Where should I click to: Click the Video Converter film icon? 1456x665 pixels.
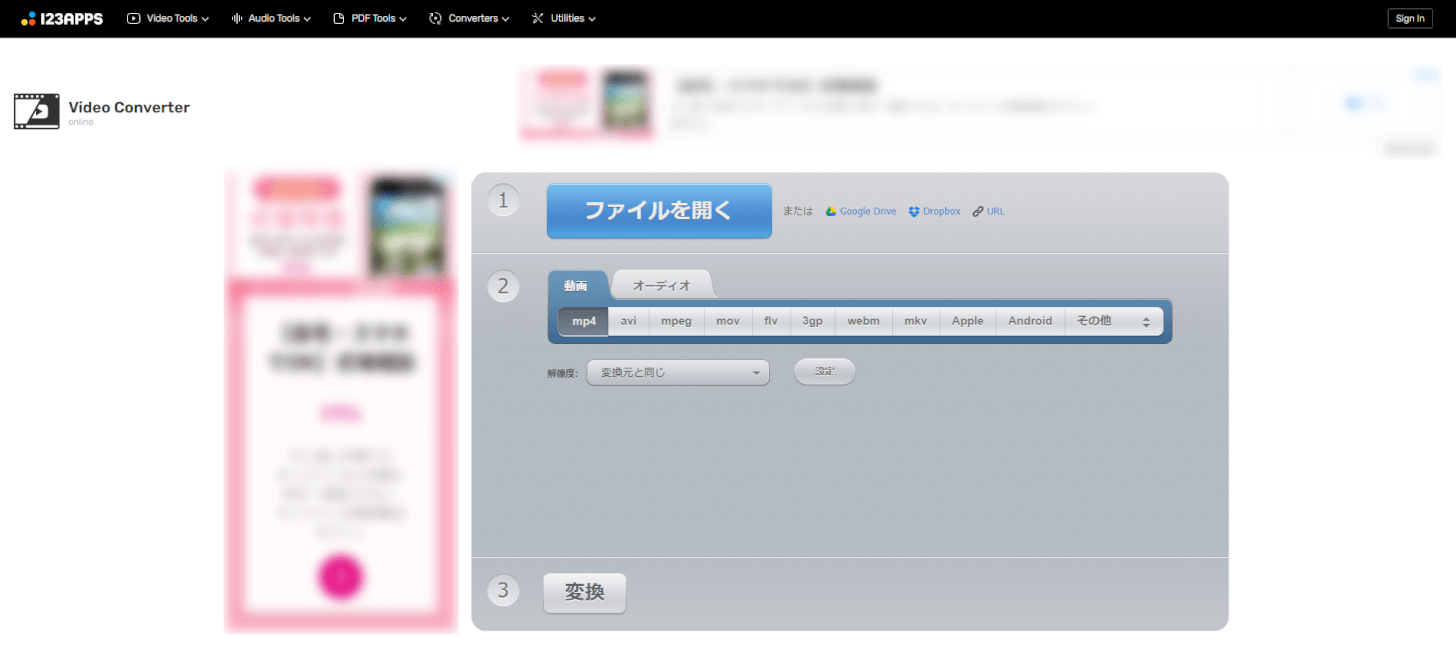36,112
